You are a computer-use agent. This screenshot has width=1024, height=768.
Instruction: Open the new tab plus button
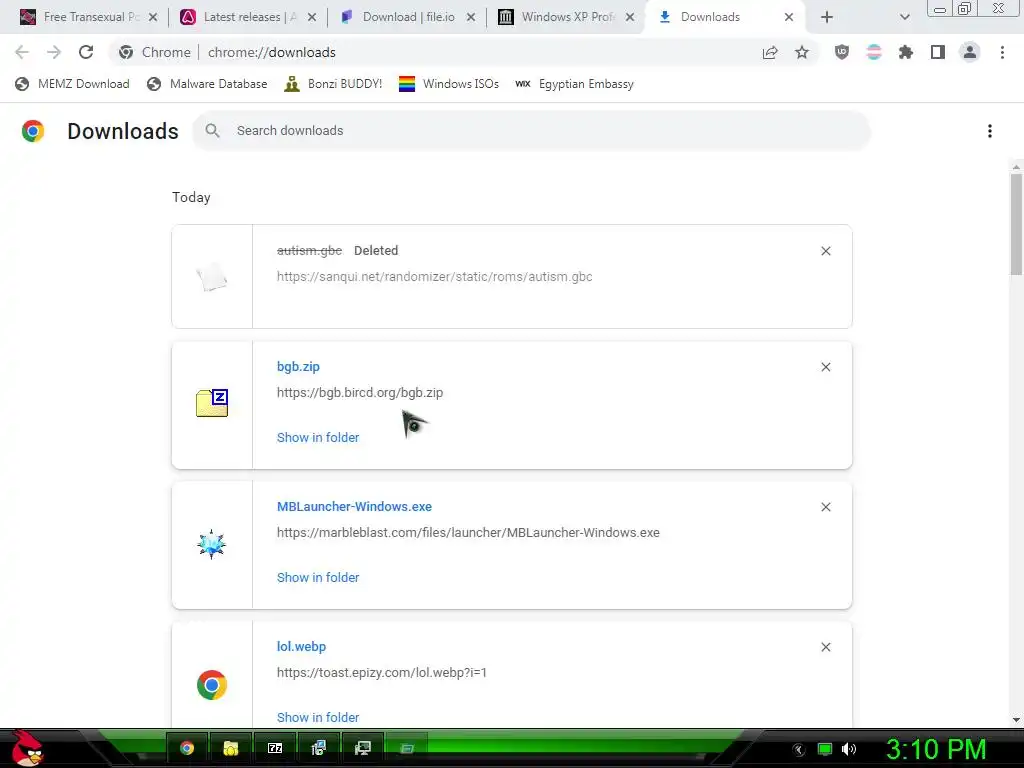pos(827,17)
